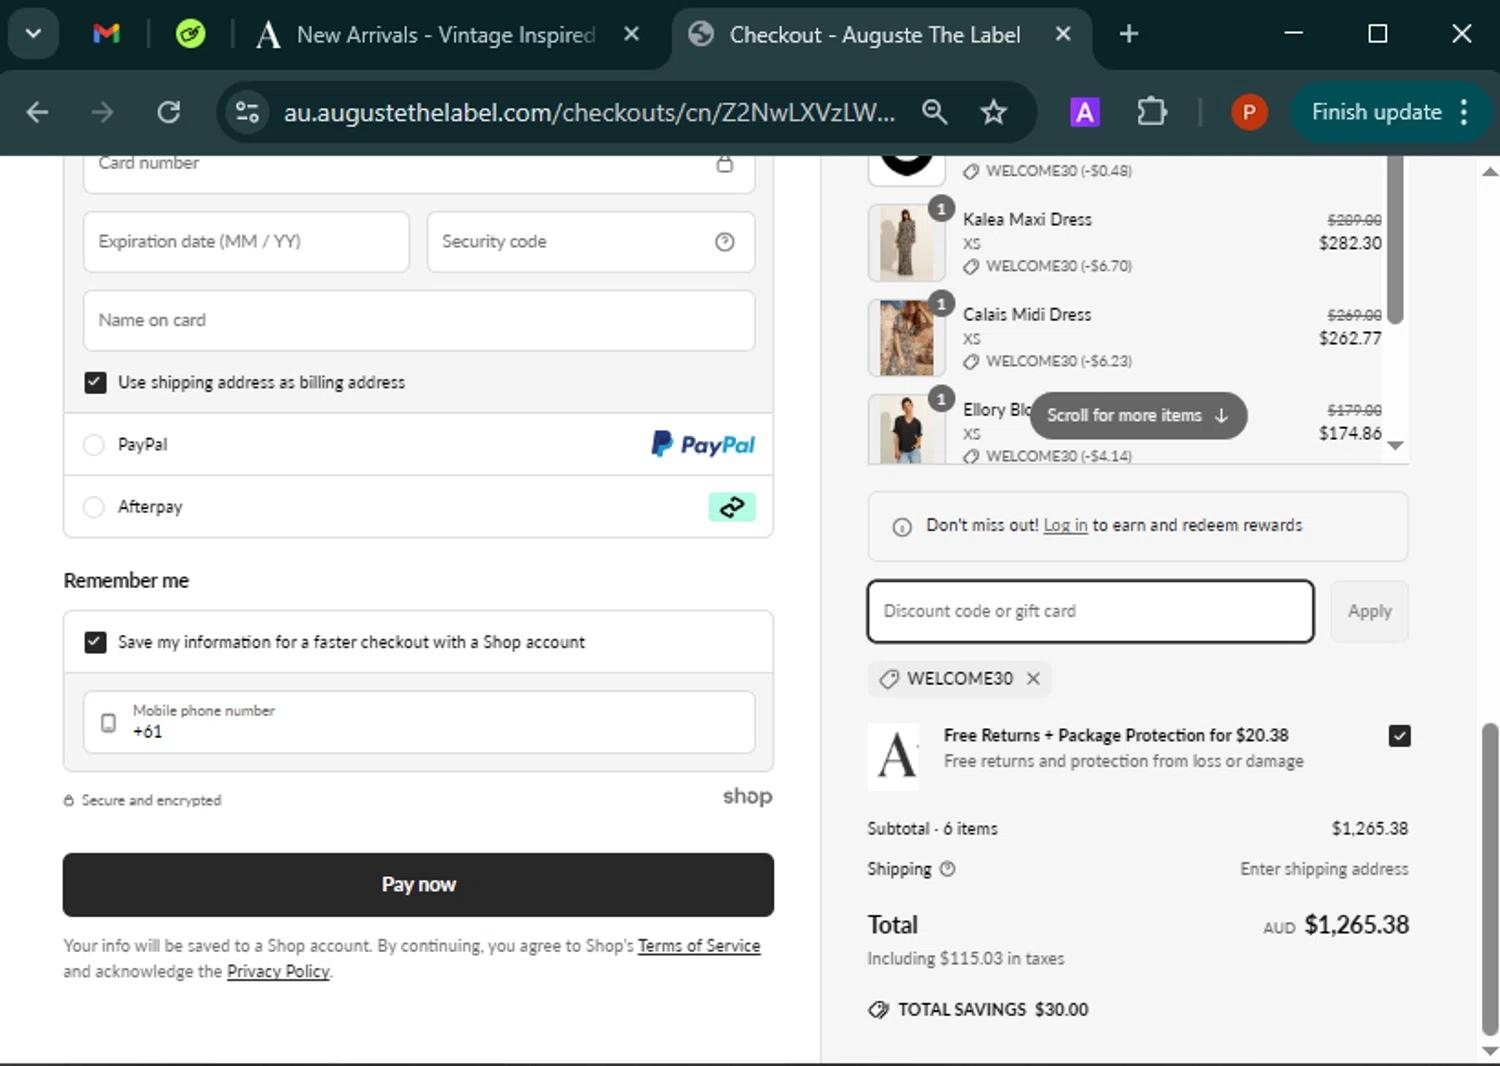Click the WELCOME30 tag icon
The image size is (1500, 1066).
point(889,679)
